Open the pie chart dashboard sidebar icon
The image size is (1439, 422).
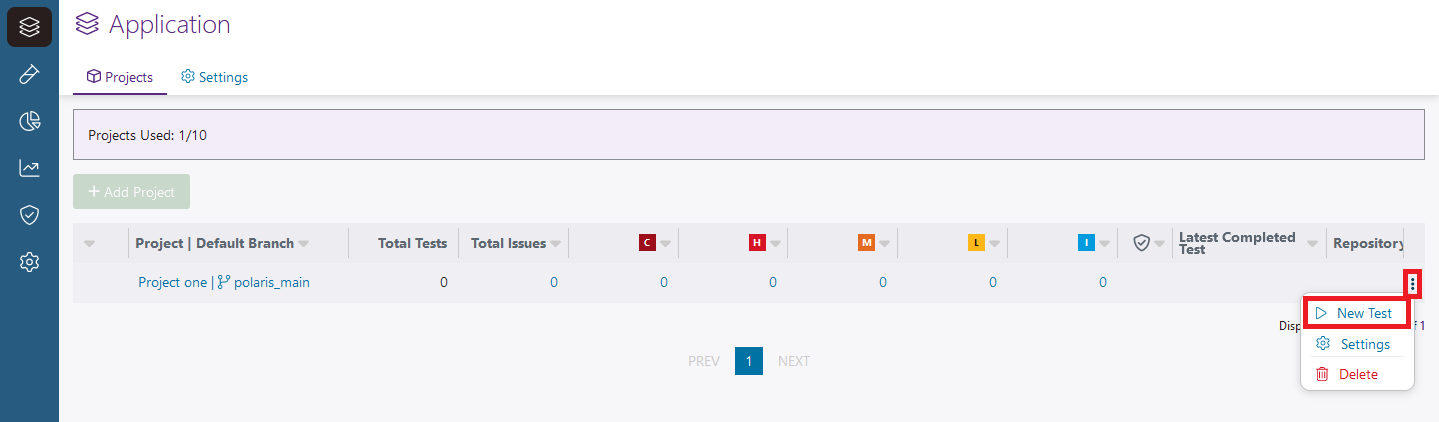[x=29, y=122]
